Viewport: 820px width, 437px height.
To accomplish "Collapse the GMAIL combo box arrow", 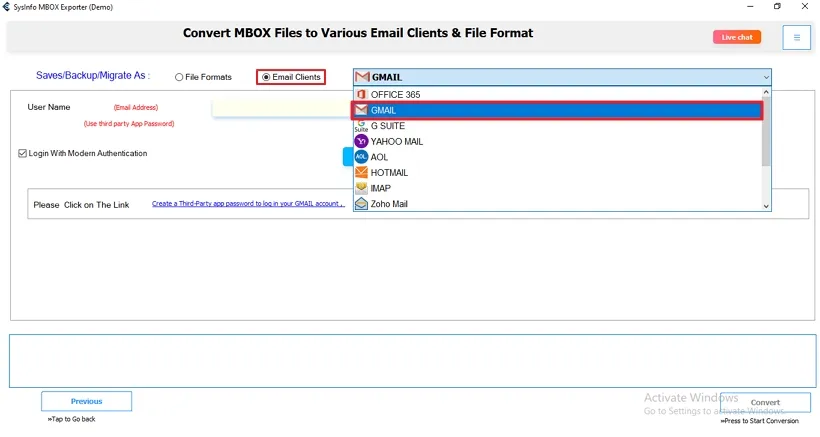I will [x=766, y=77].
